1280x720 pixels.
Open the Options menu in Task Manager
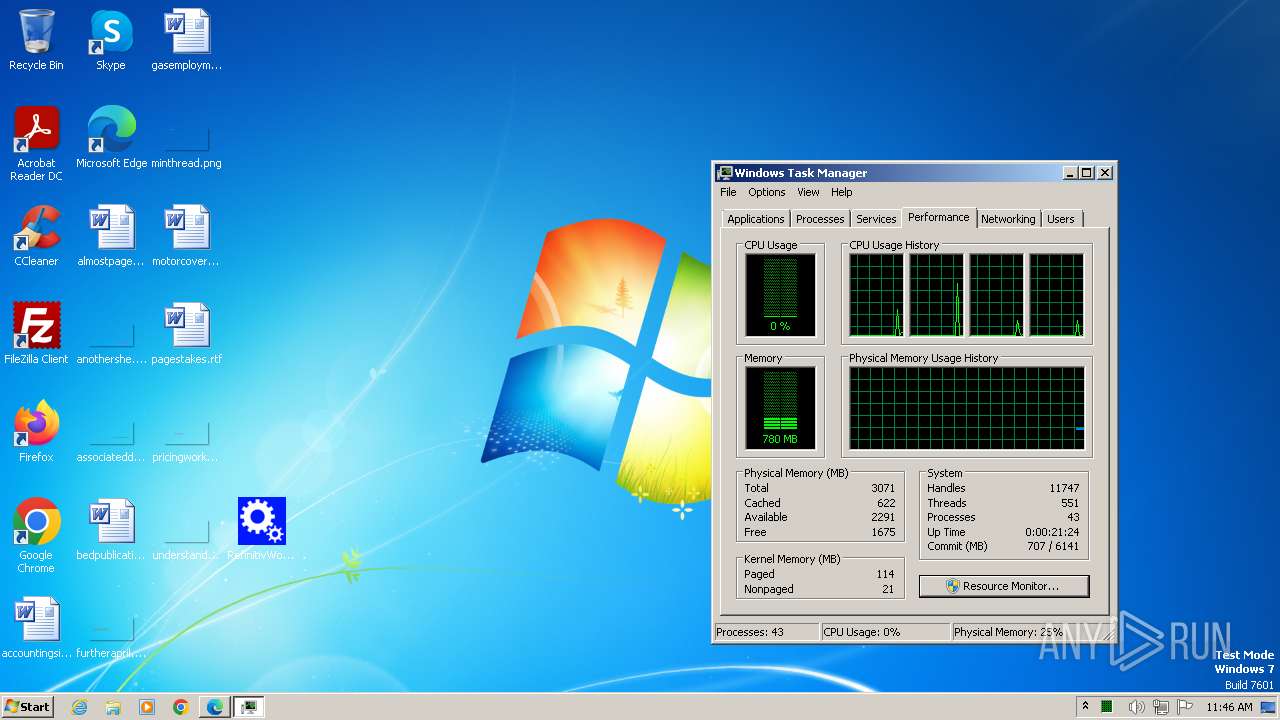click(x=767, y=192)
